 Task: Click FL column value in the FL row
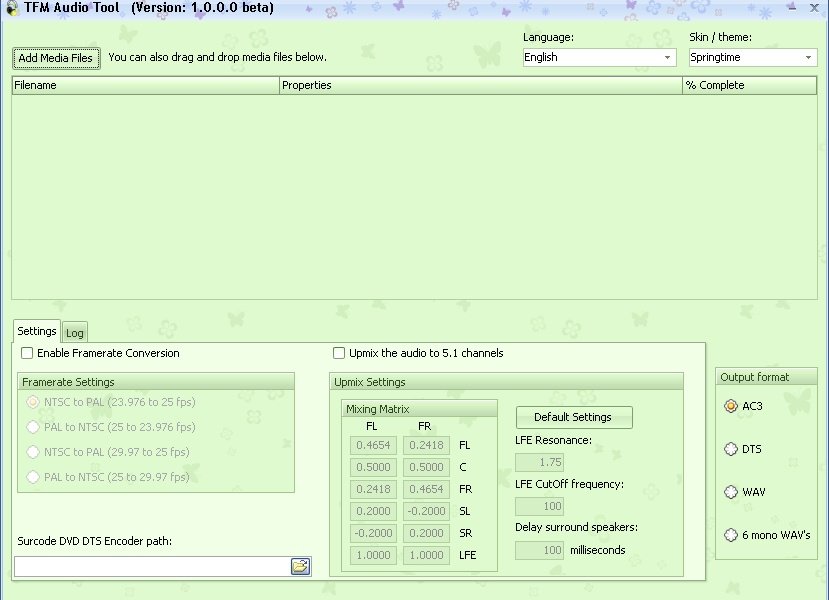373,446
